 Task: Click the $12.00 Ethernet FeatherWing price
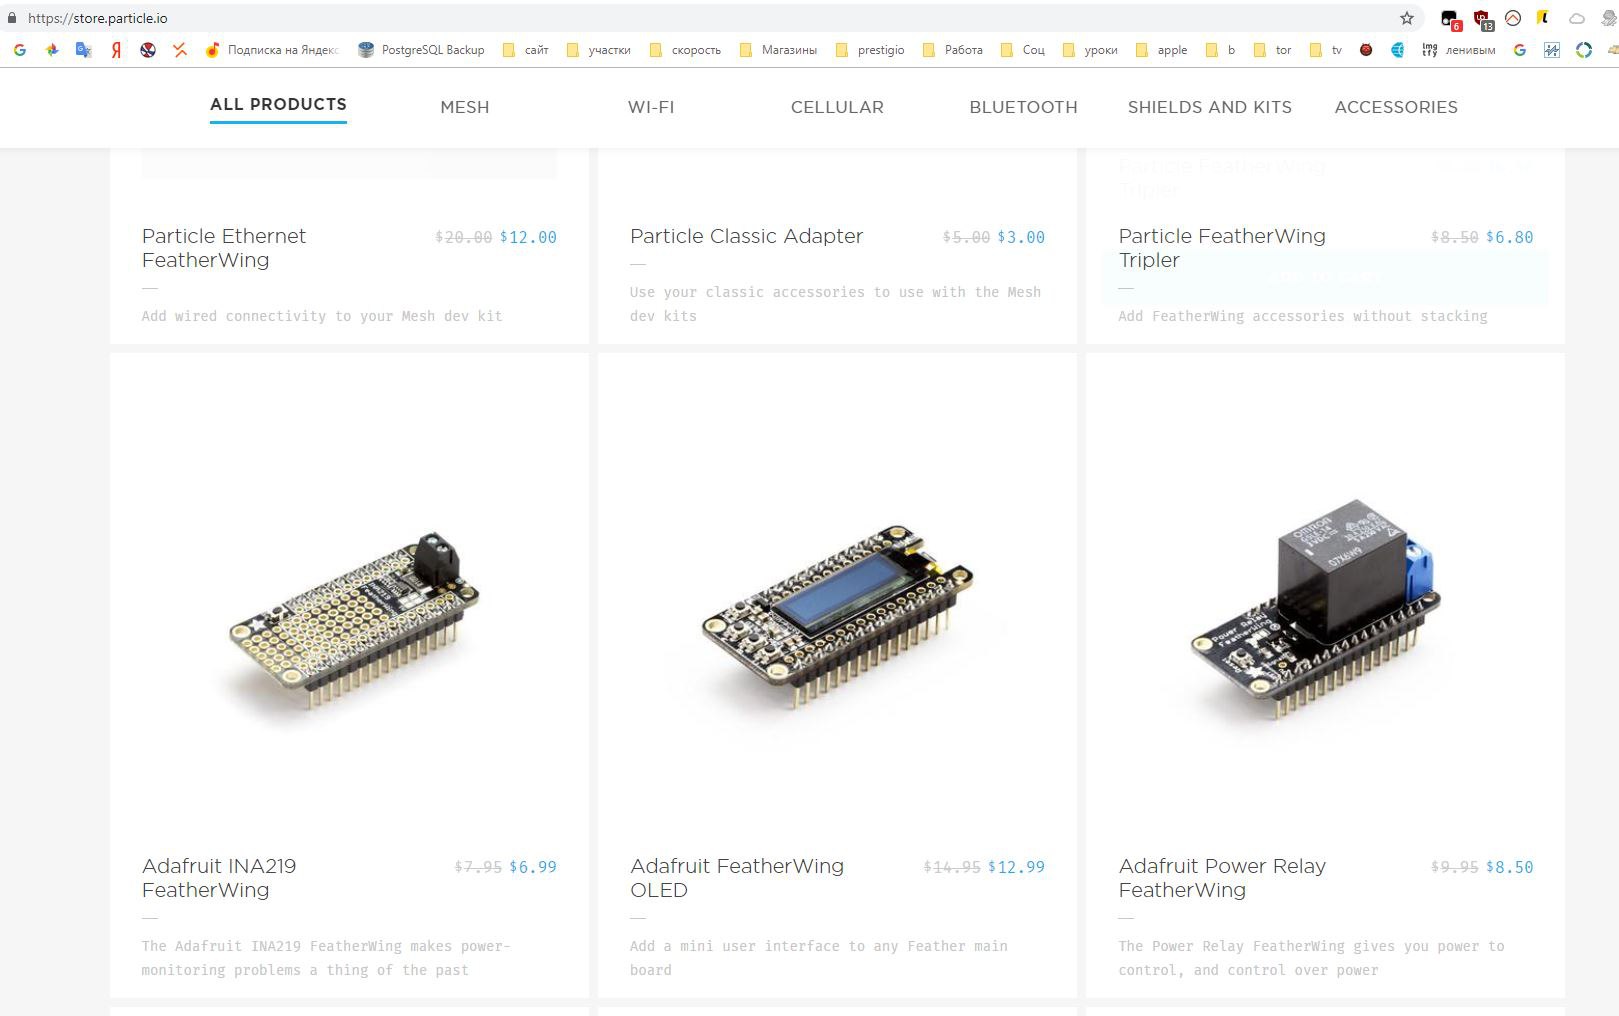click(528, 237)
